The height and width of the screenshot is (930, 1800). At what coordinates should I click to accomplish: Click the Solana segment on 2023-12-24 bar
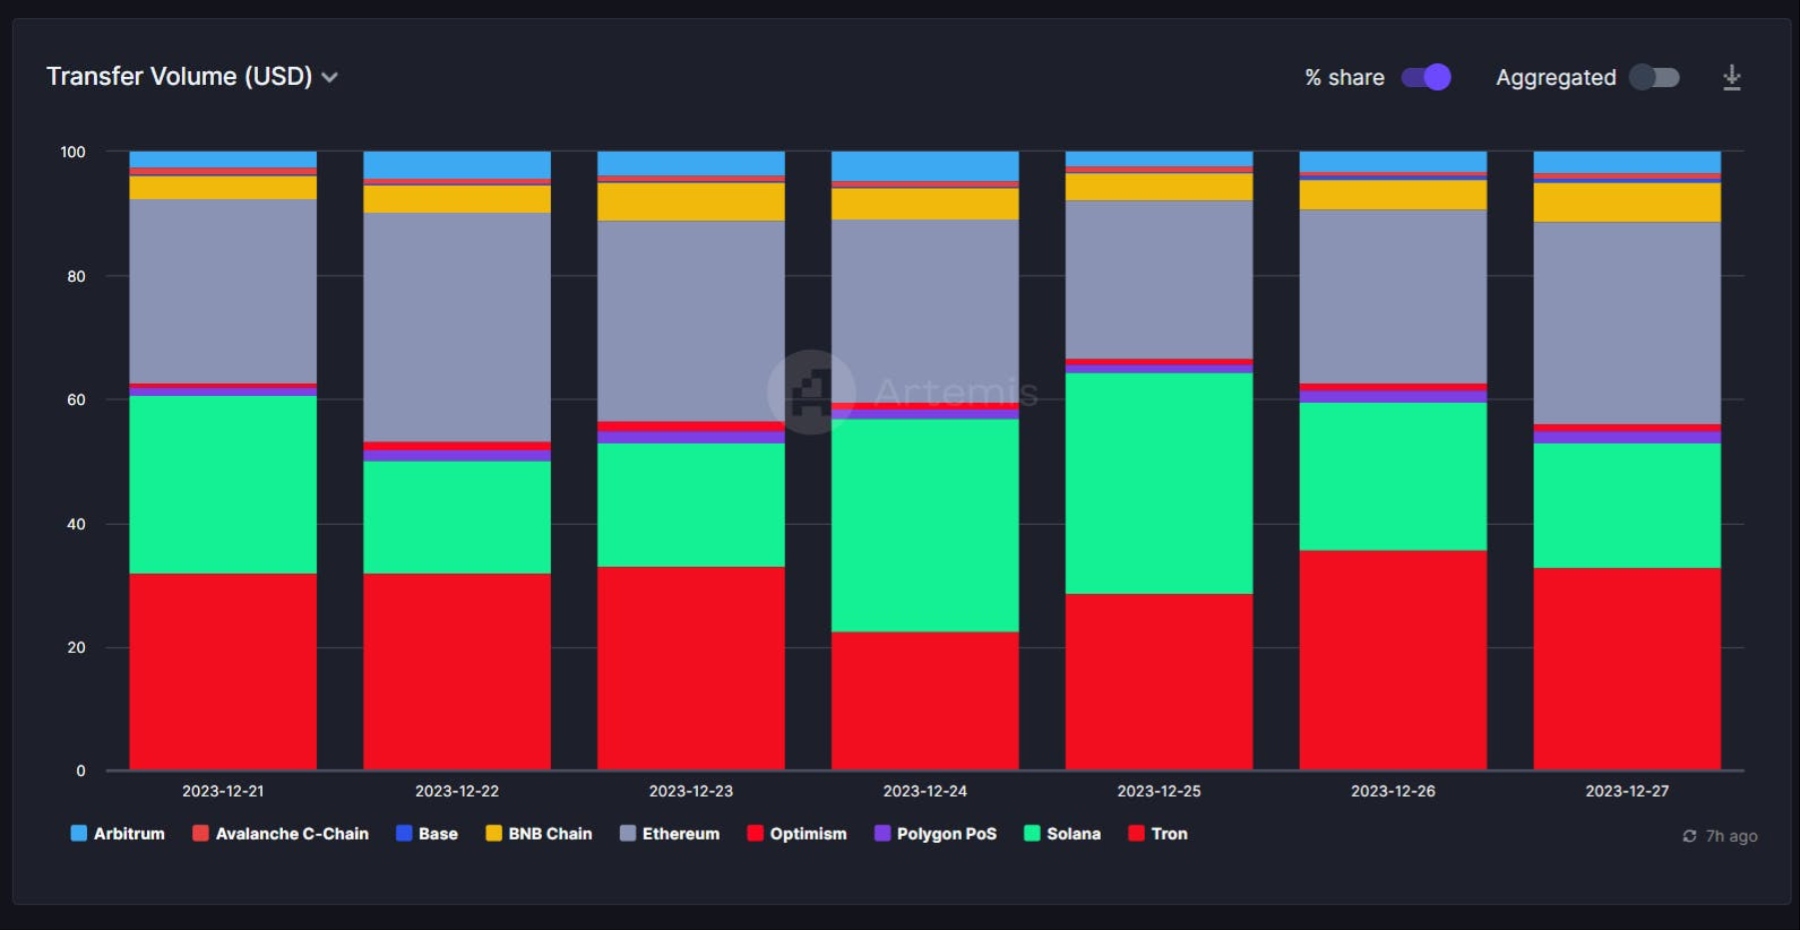[x=925, y=525]
